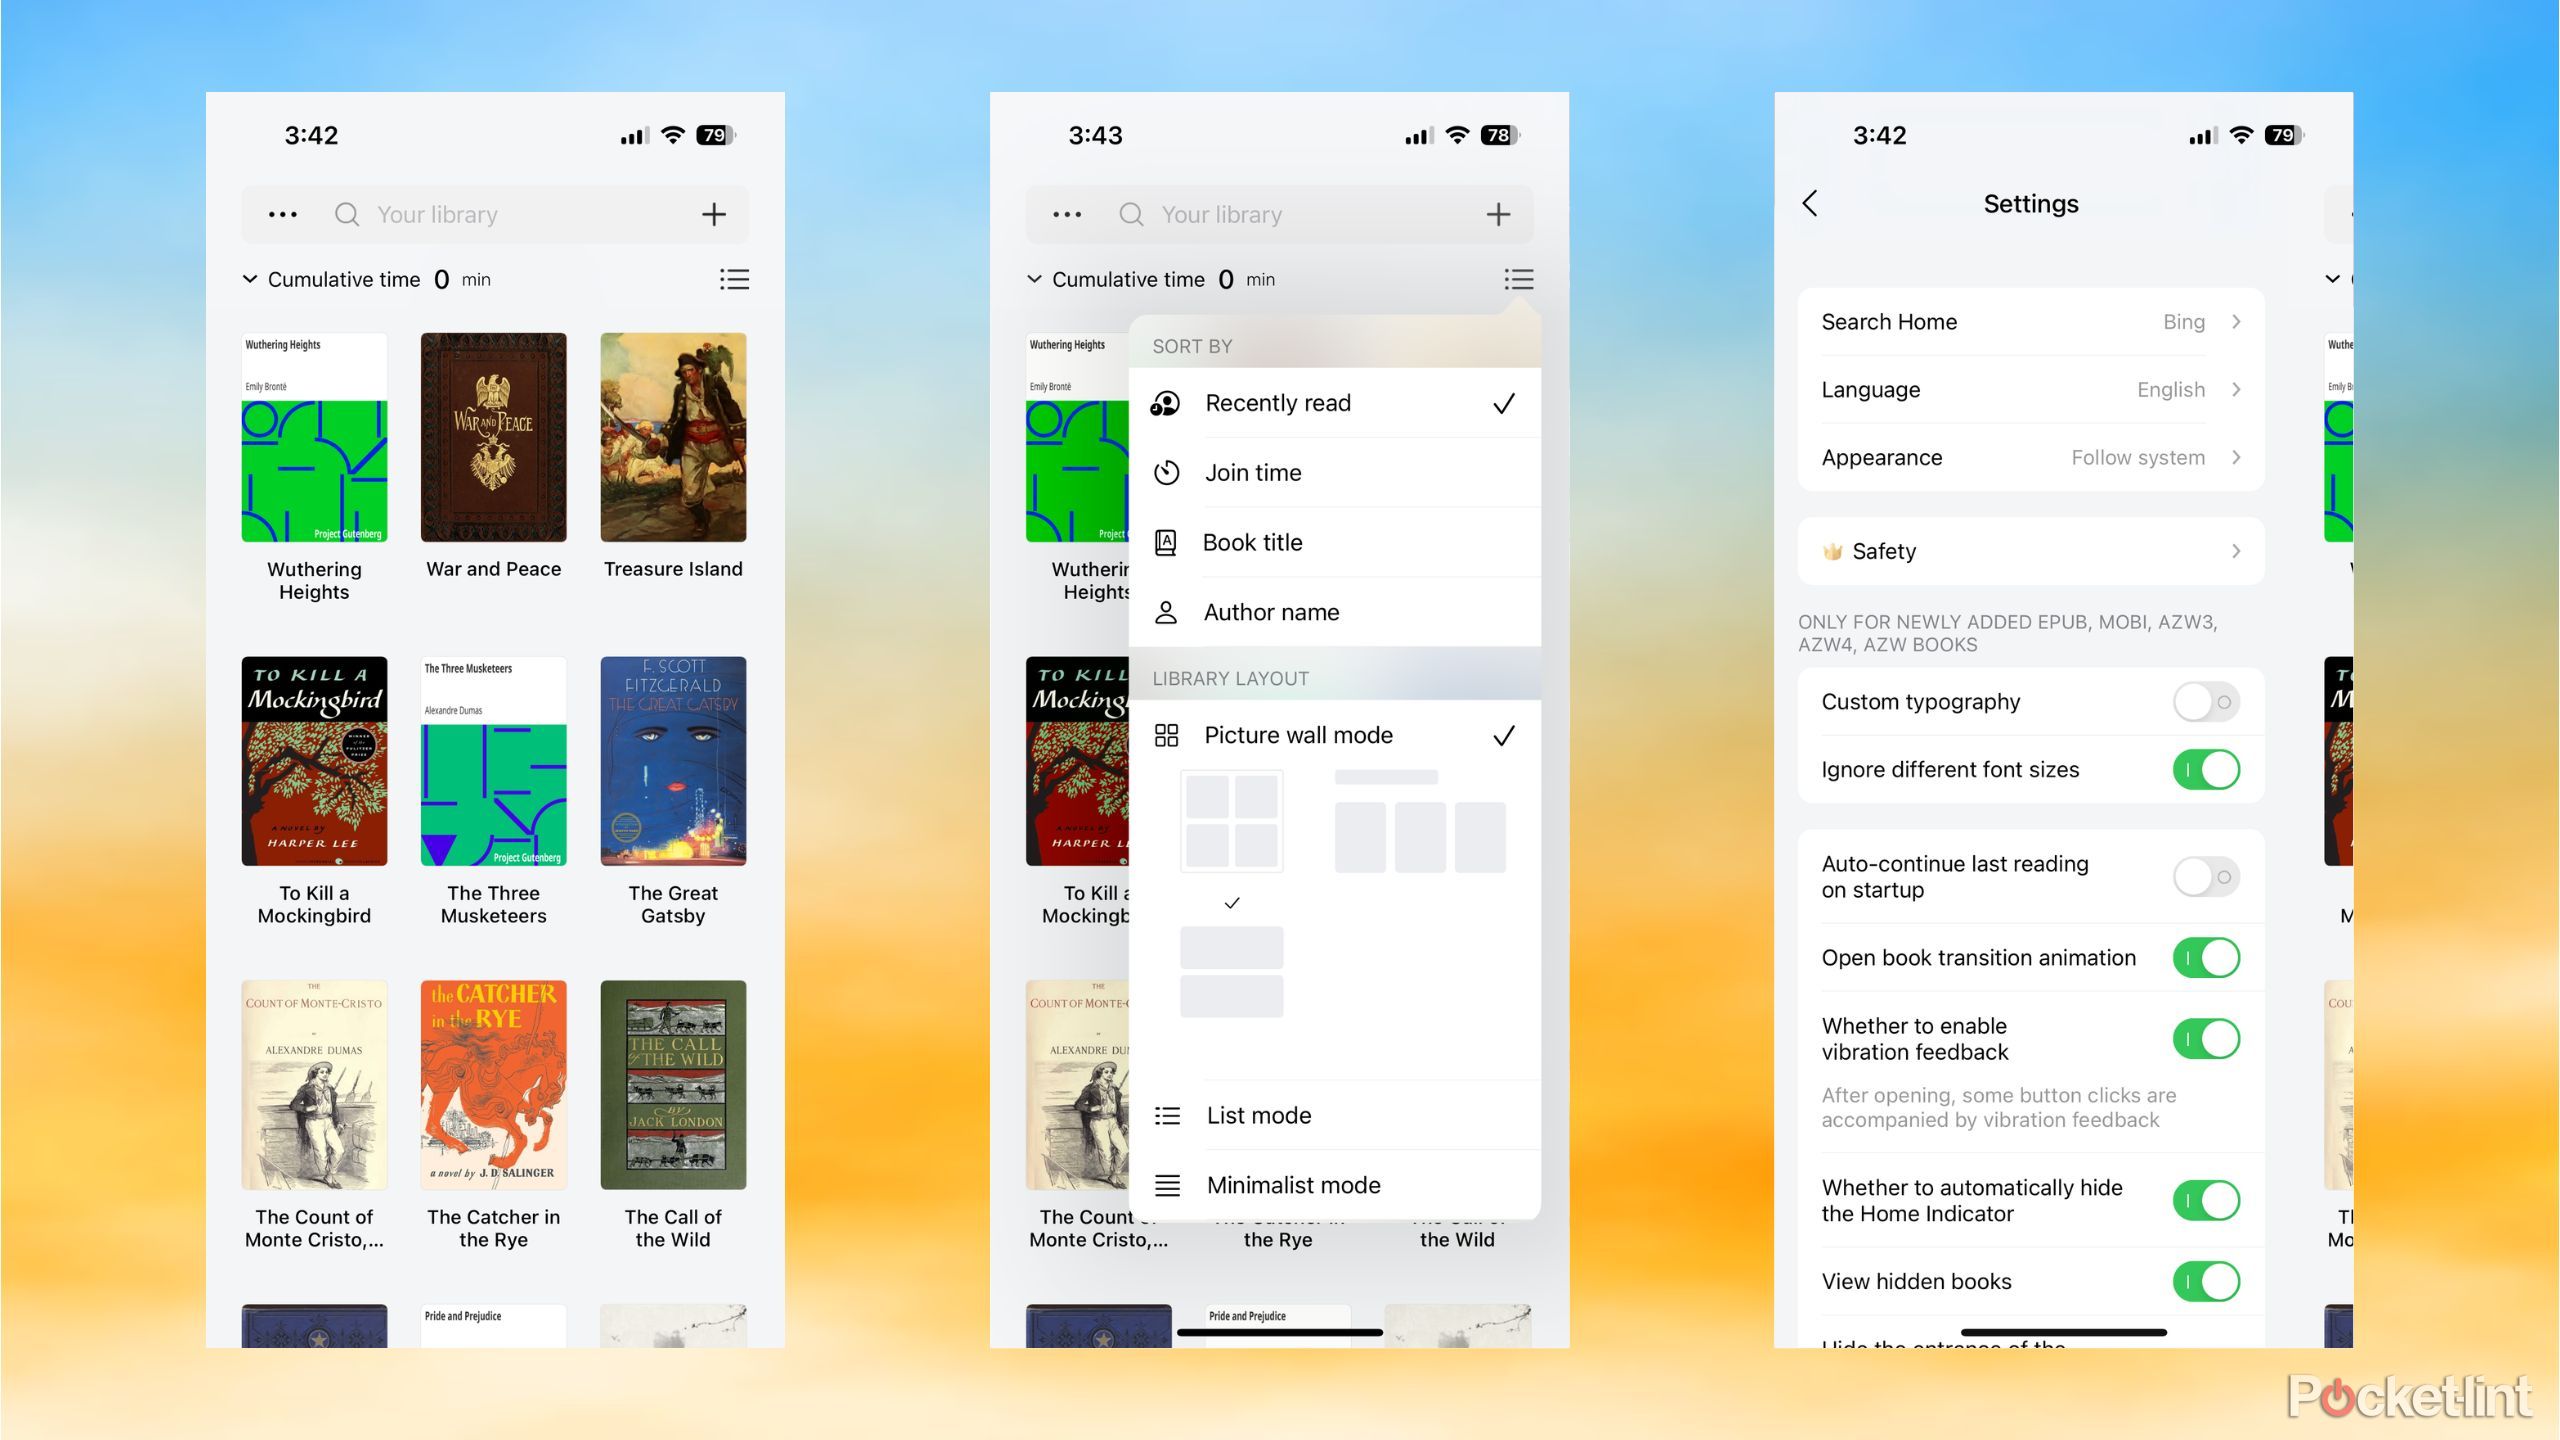This screenshot has width=2560, height=1440.
Task: Expand the Language settings option
Action: [2031, 389]
